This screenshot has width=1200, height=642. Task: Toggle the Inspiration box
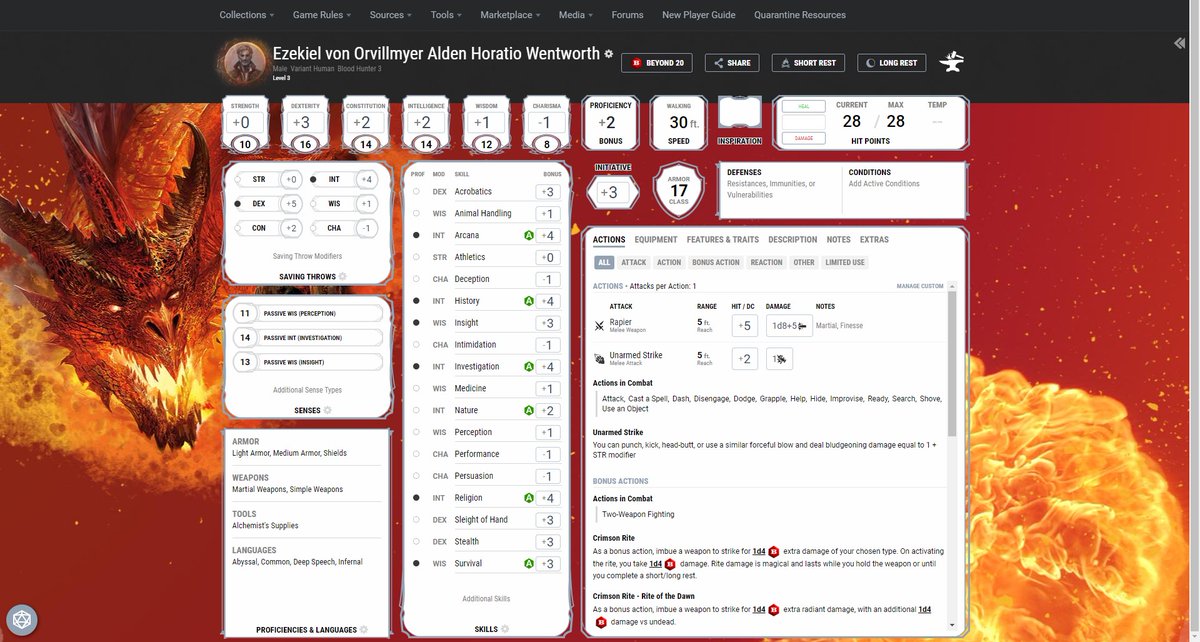(740, 114)
